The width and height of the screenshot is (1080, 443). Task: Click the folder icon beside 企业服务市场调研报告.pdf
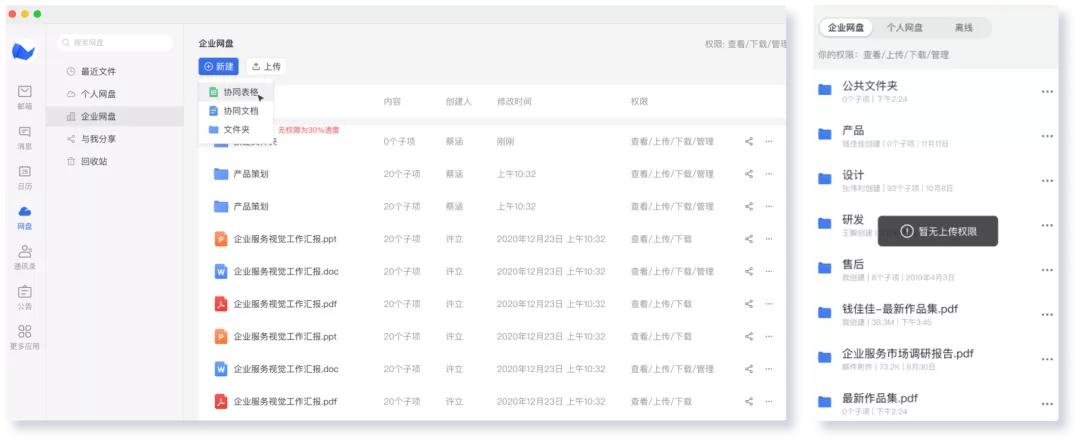[x=824, y=358]
